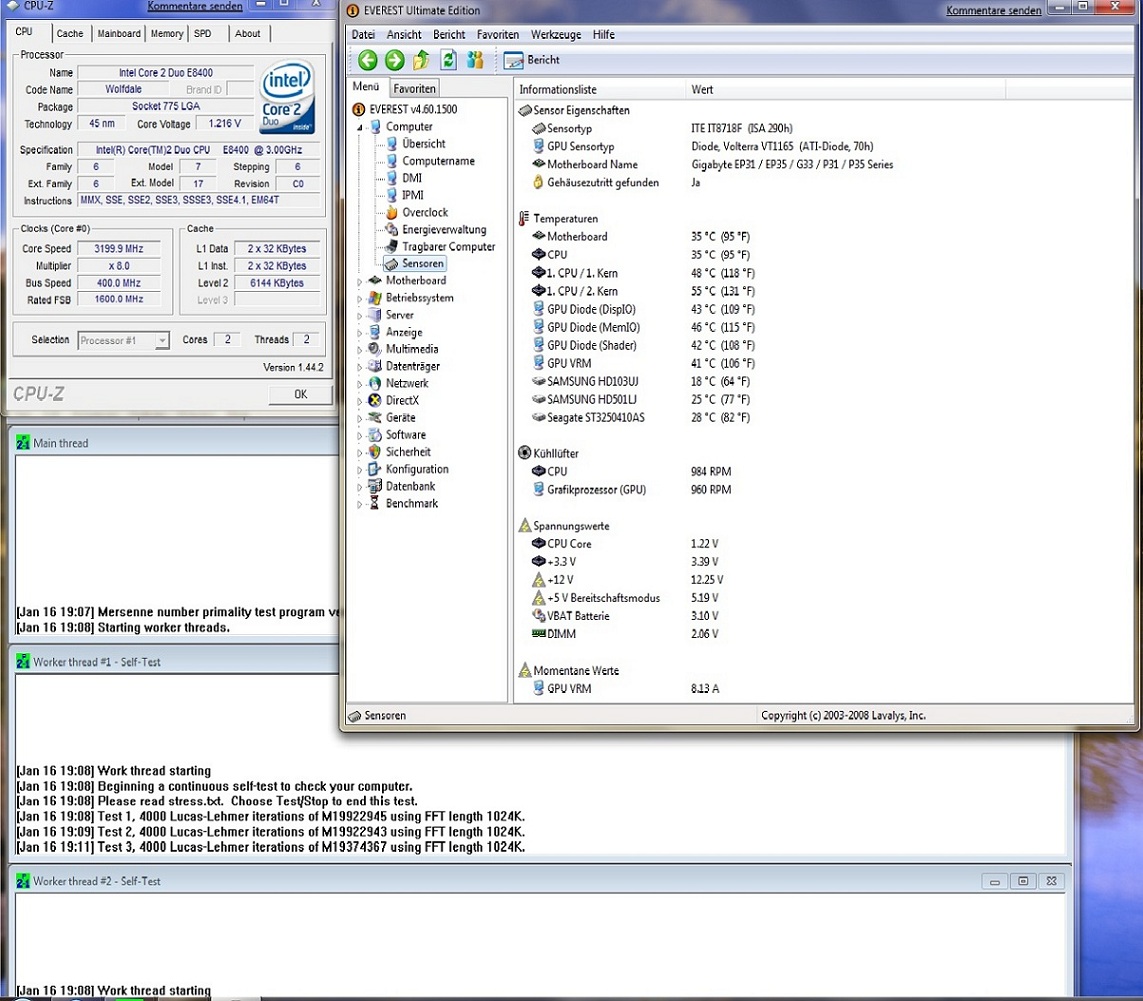The image size is (1143, 1001).
Task: Click the Worker thread #1 window icon
Action: pos(23,662)
